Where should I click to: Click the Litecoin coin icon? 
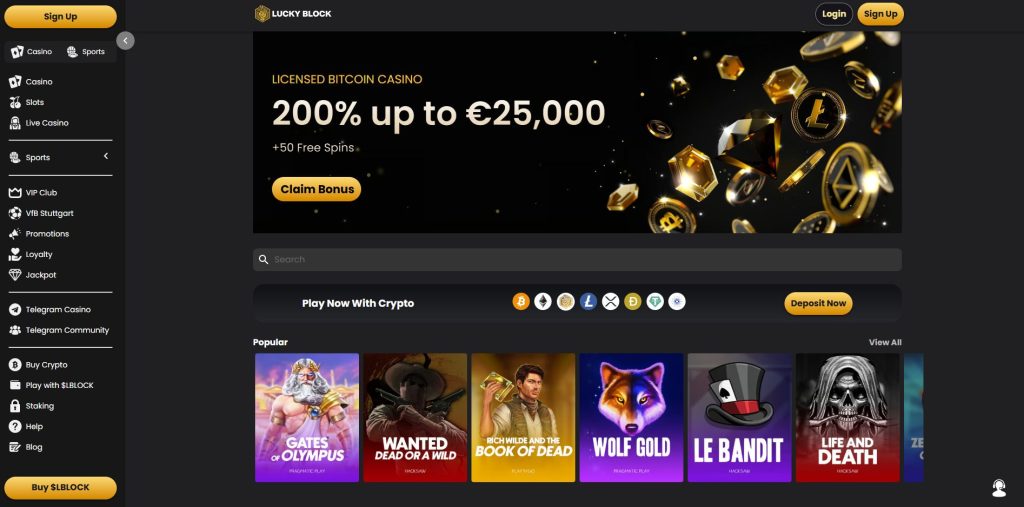(x=588, y=301)
